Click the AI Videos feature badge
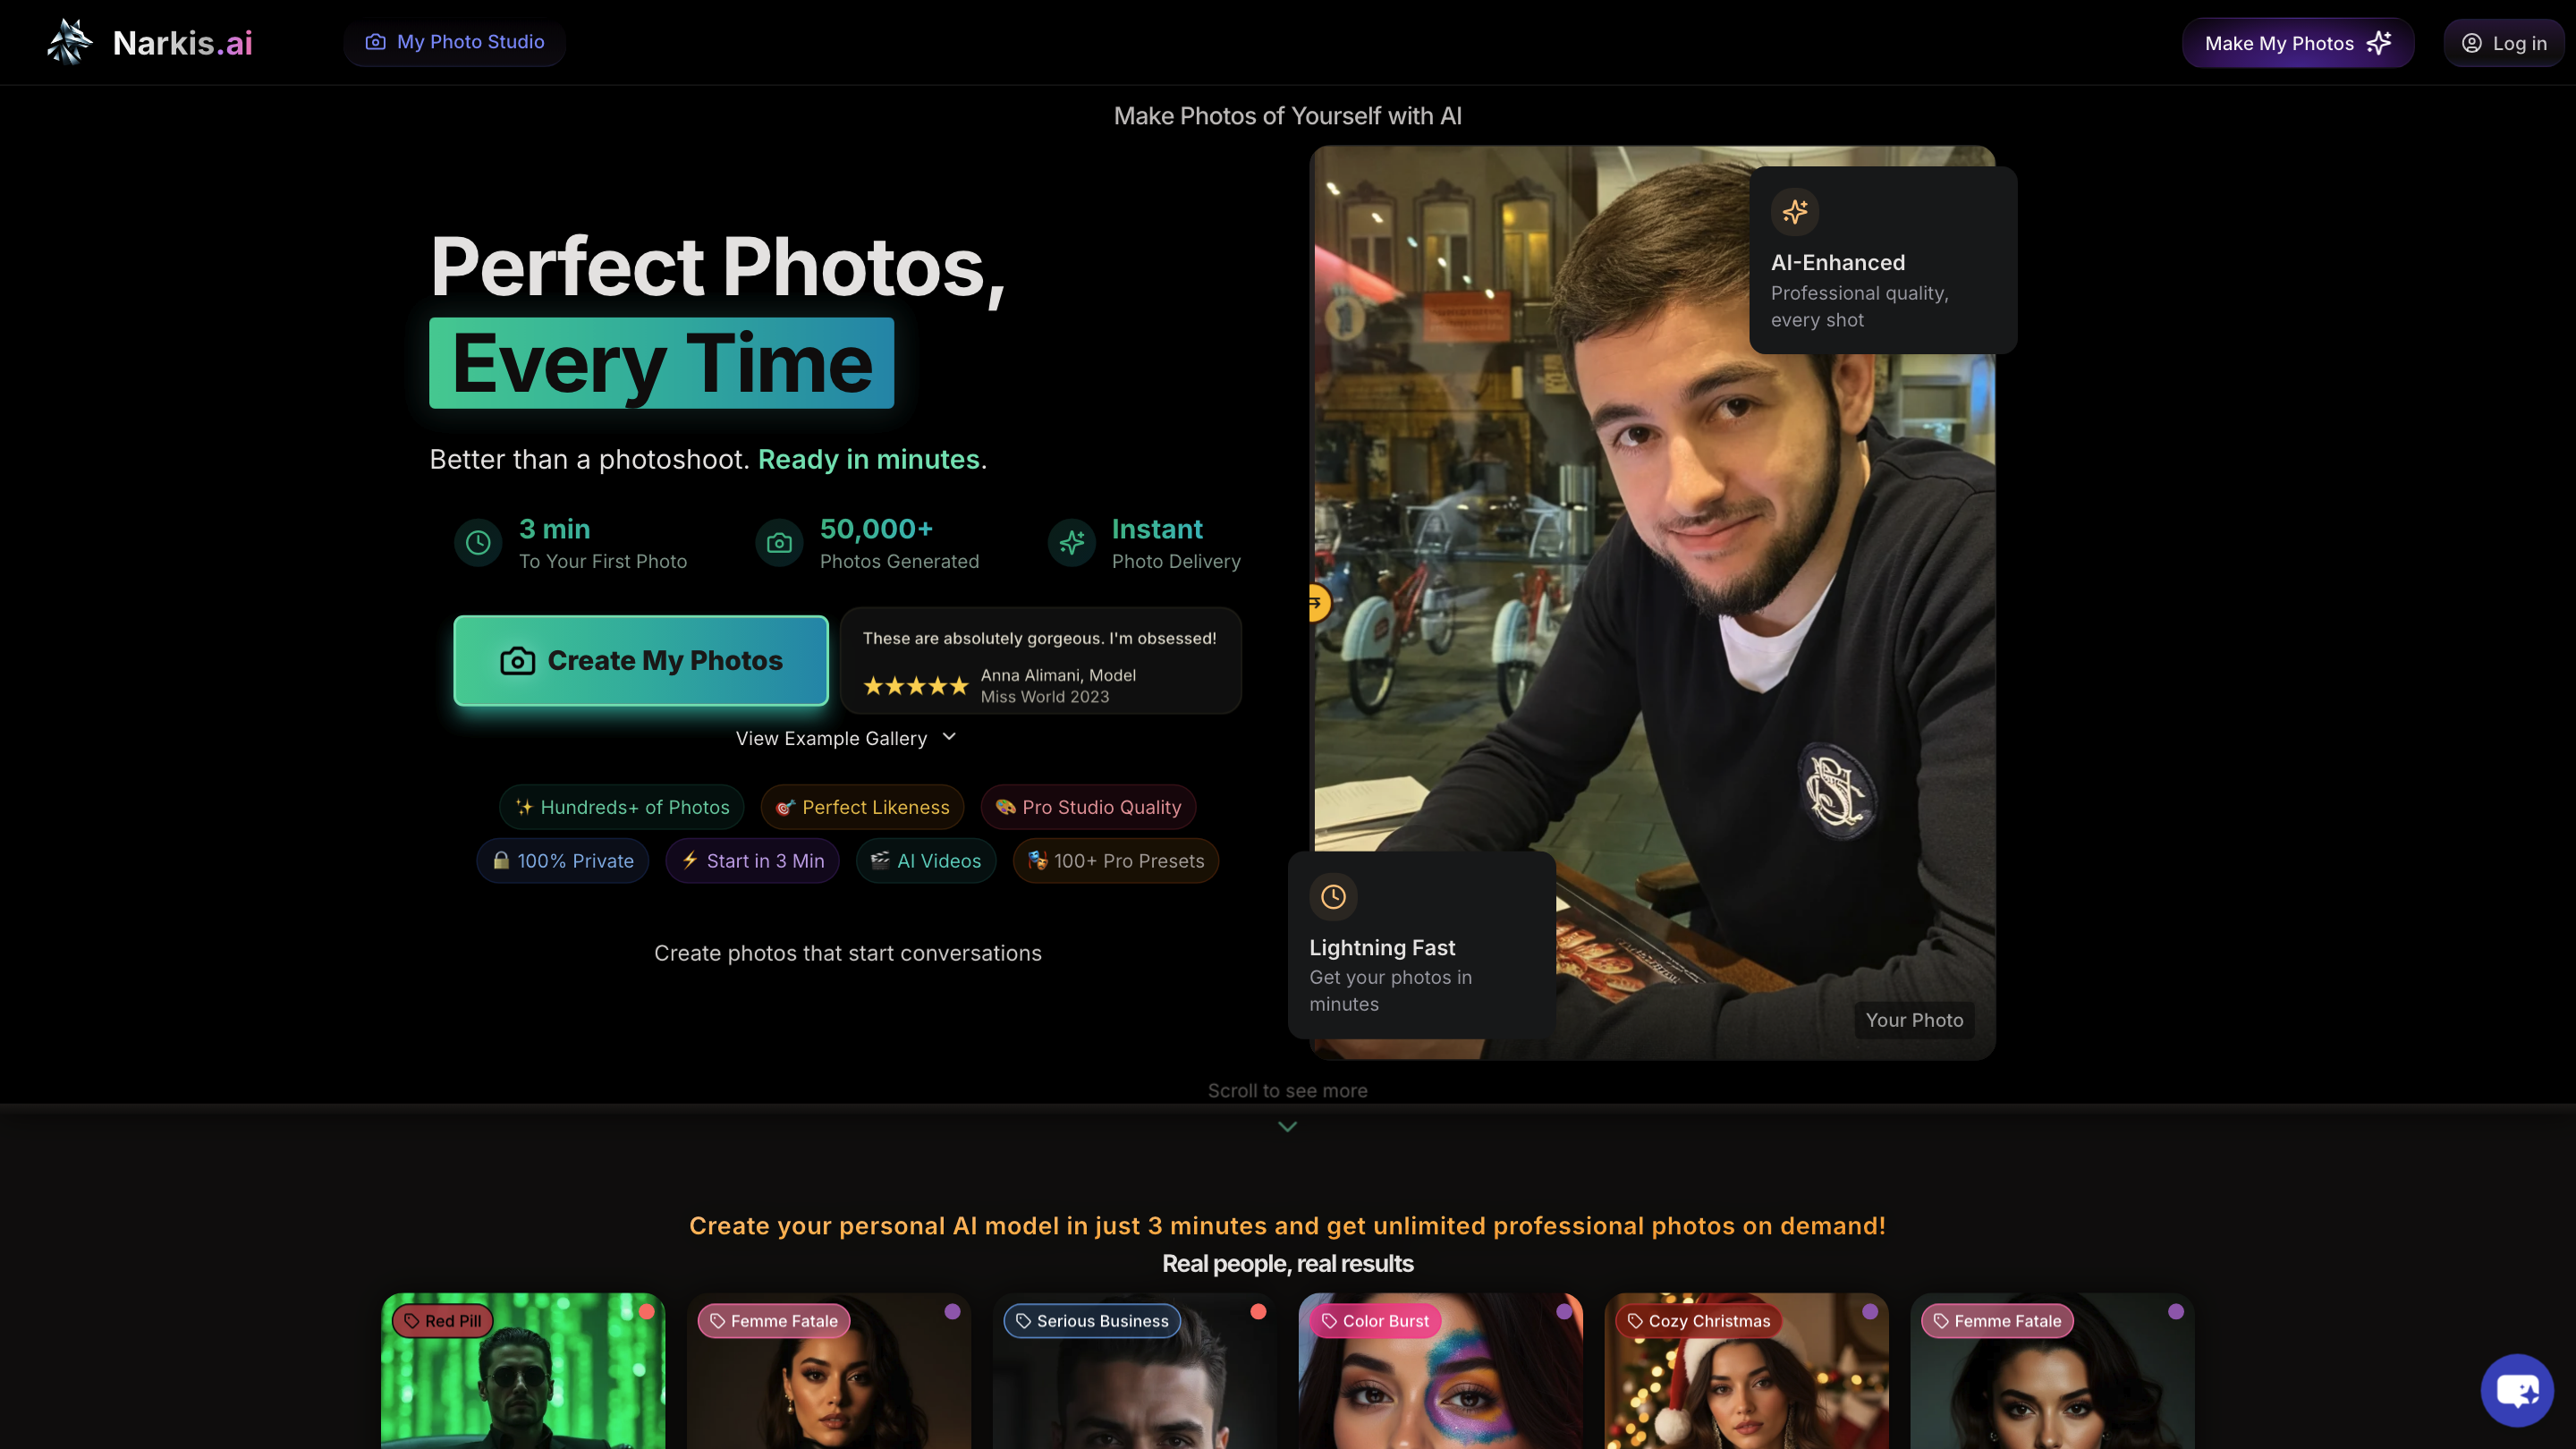Image resolution: width=2576 pixels, height=1449 pixels. [x=925, y=861]
